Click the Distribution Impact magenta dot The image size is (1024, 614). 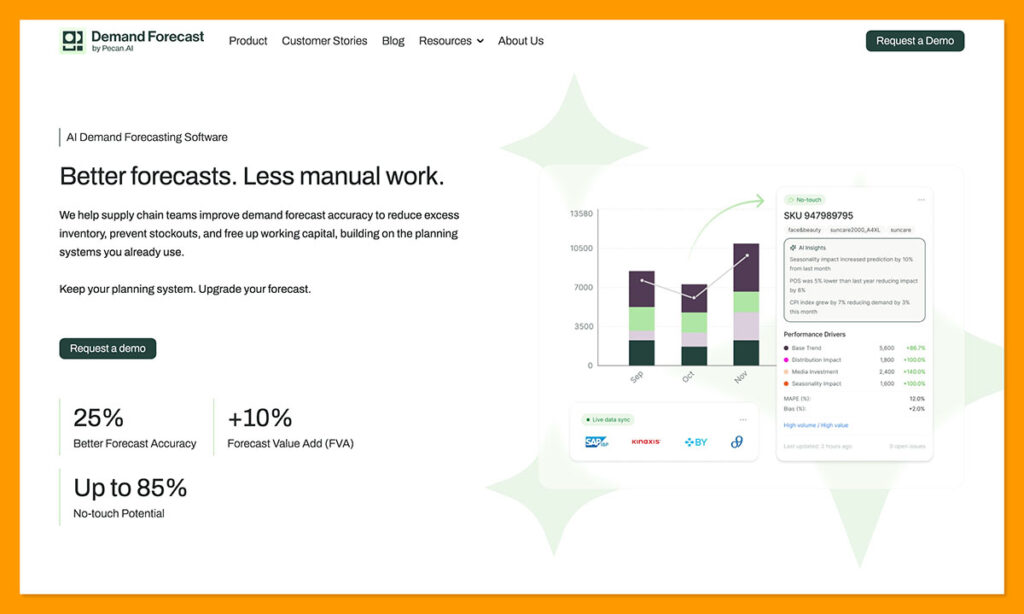coord(786,360)
